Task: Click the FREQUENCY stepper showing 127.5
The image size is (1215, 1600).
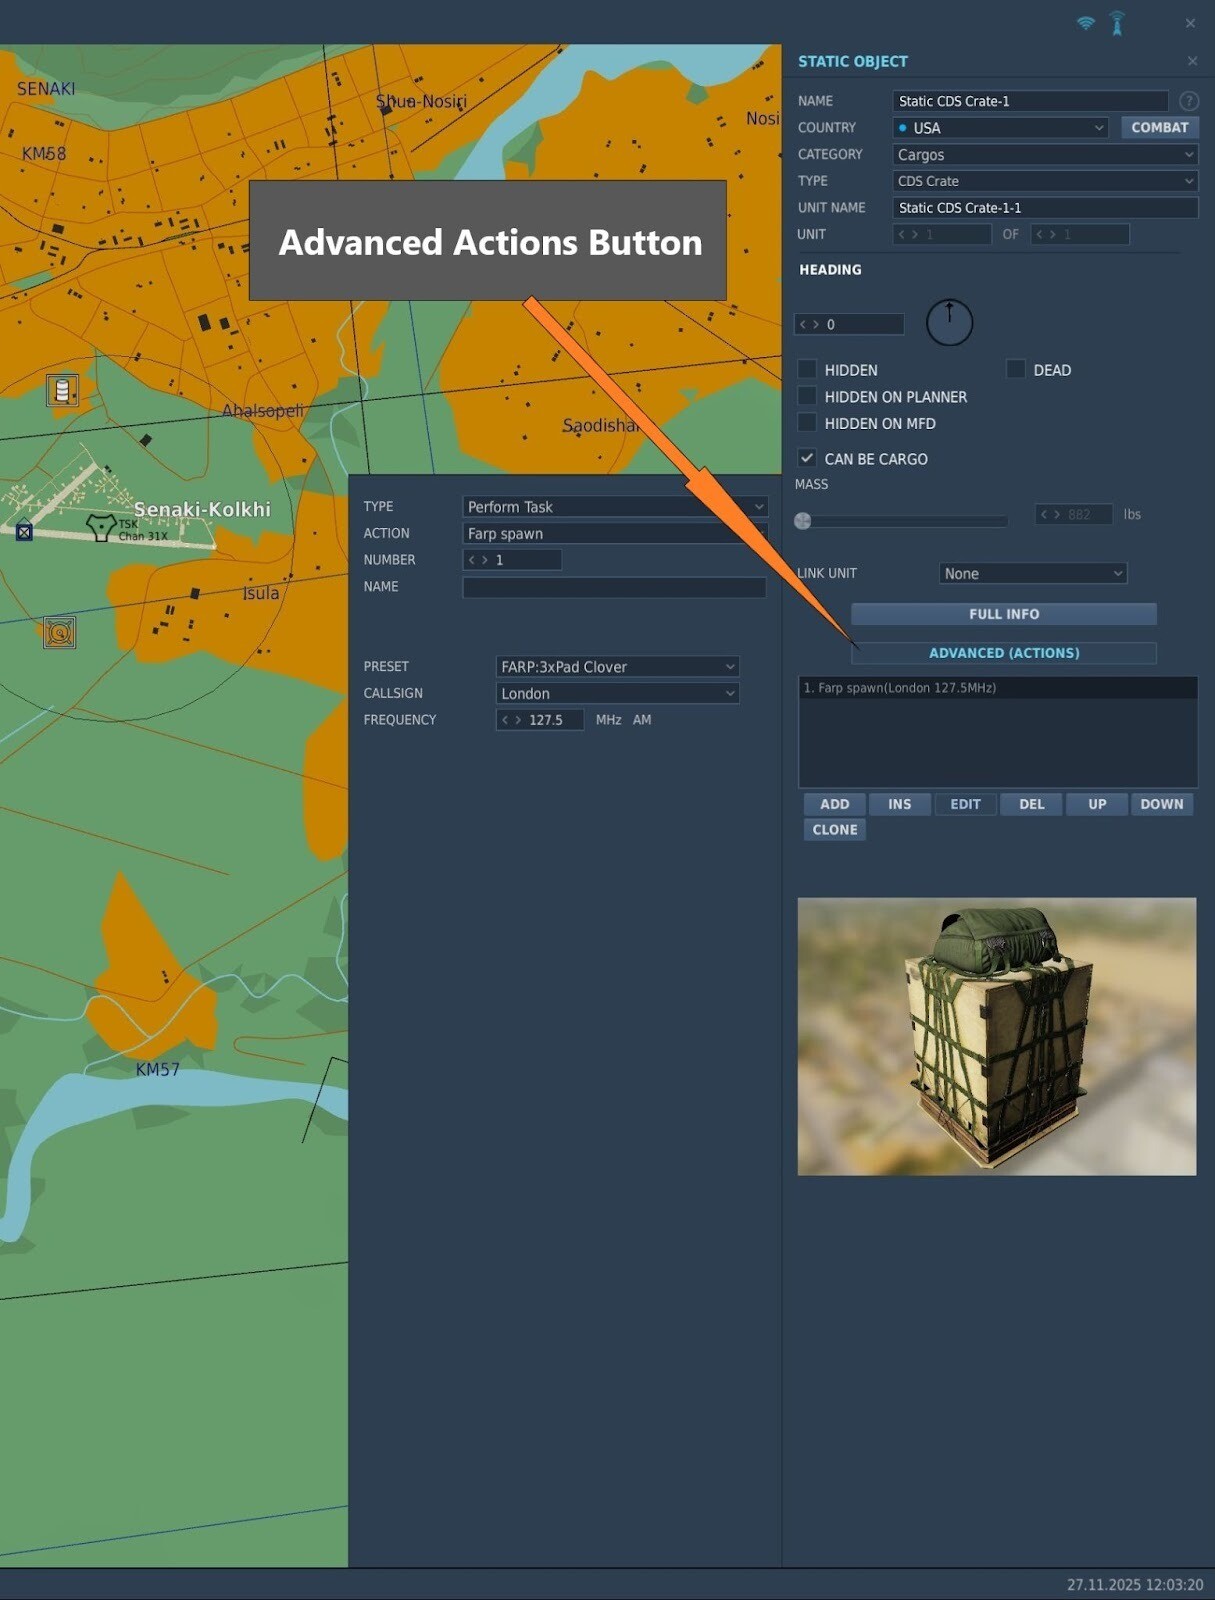Action: [540, 720]
